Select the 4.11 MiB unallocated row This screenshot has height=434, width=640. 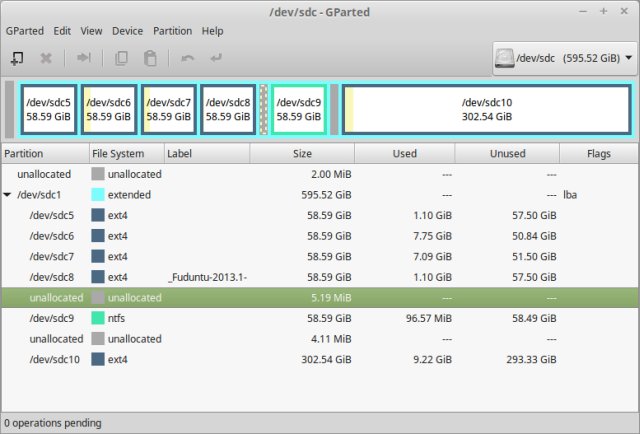click(x=320, y=339)
